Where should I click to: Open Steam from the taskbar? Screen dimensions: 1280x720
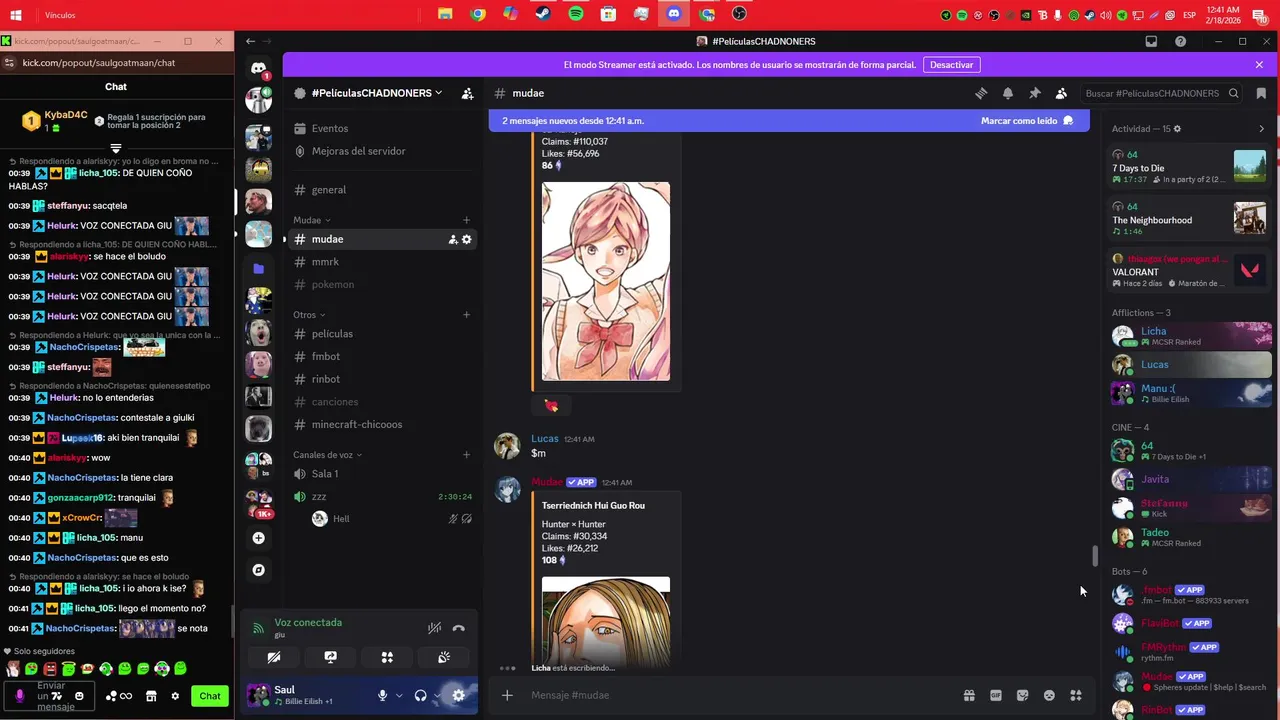point(543,14)
